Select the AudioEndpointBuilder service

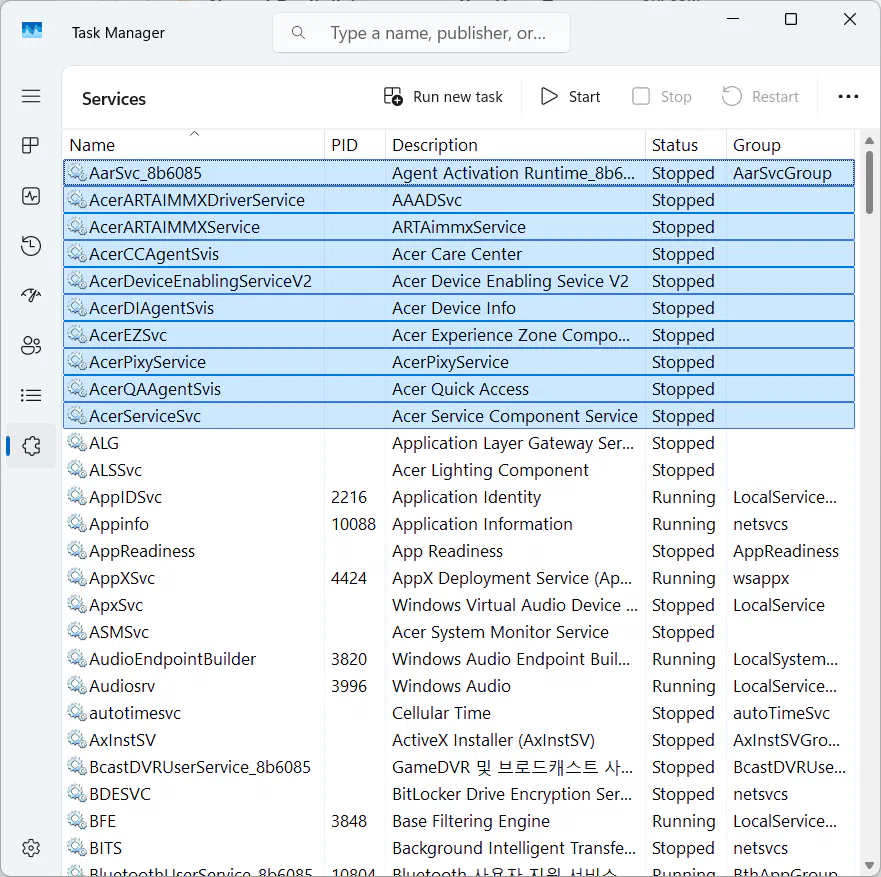(x=459, y=658)
